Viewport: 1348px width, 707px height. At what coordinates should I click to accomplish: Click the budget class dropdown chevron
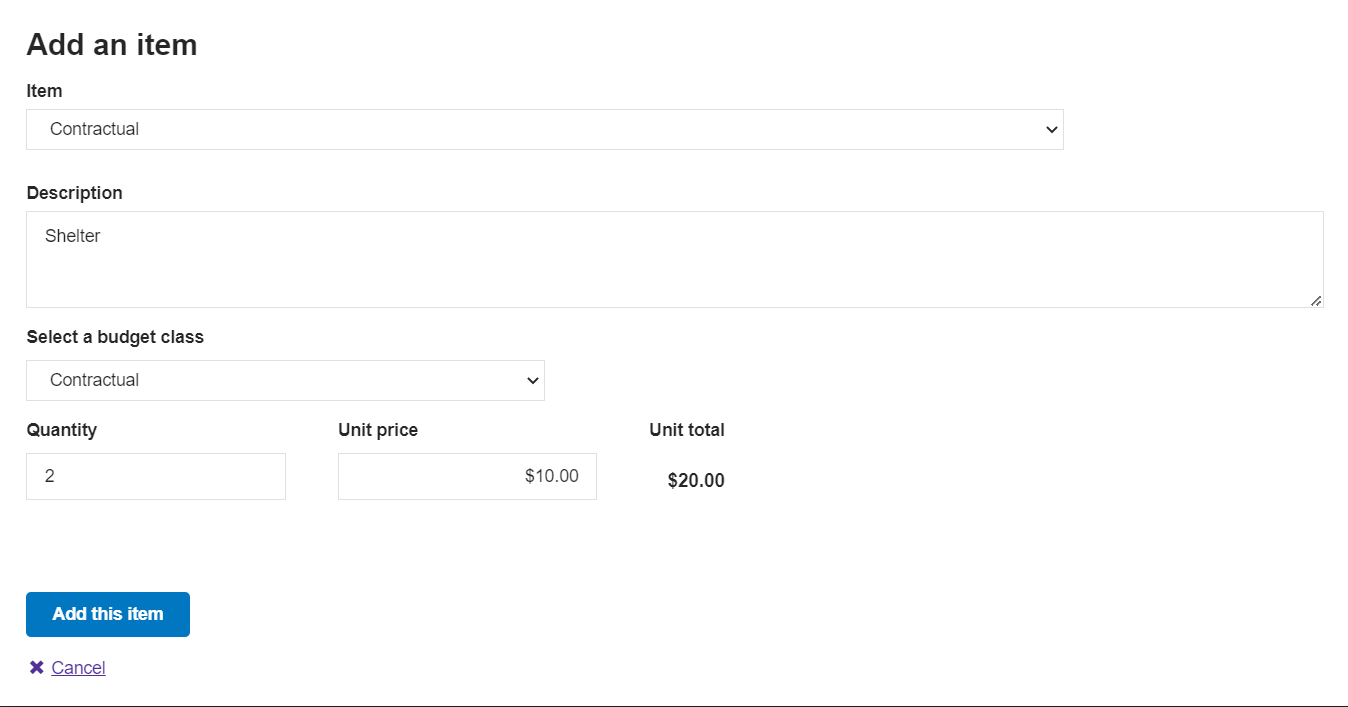coord(533,381)
